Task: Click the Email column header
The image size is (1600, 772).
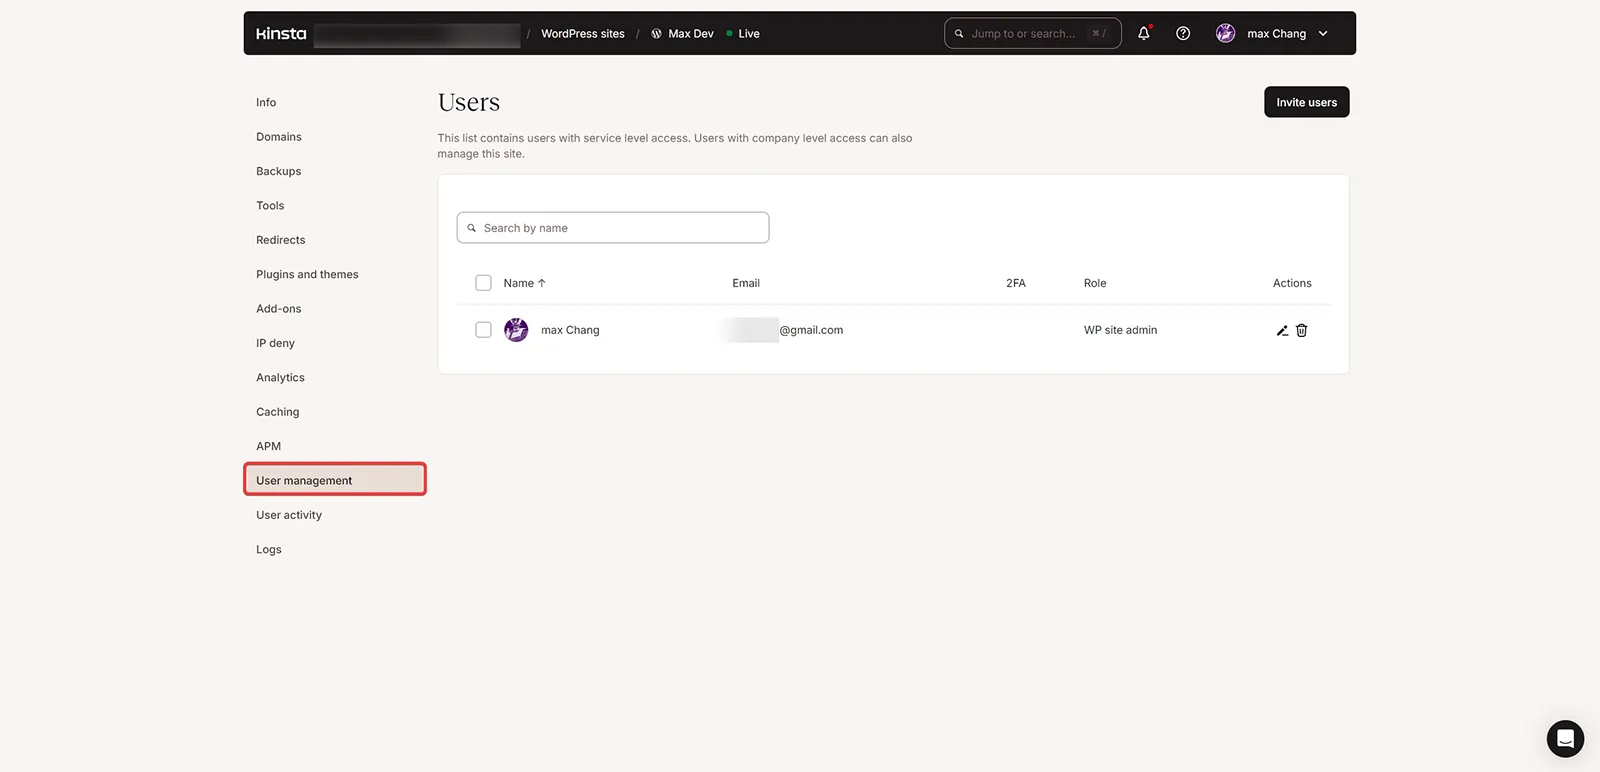Action: click(746, 283)
